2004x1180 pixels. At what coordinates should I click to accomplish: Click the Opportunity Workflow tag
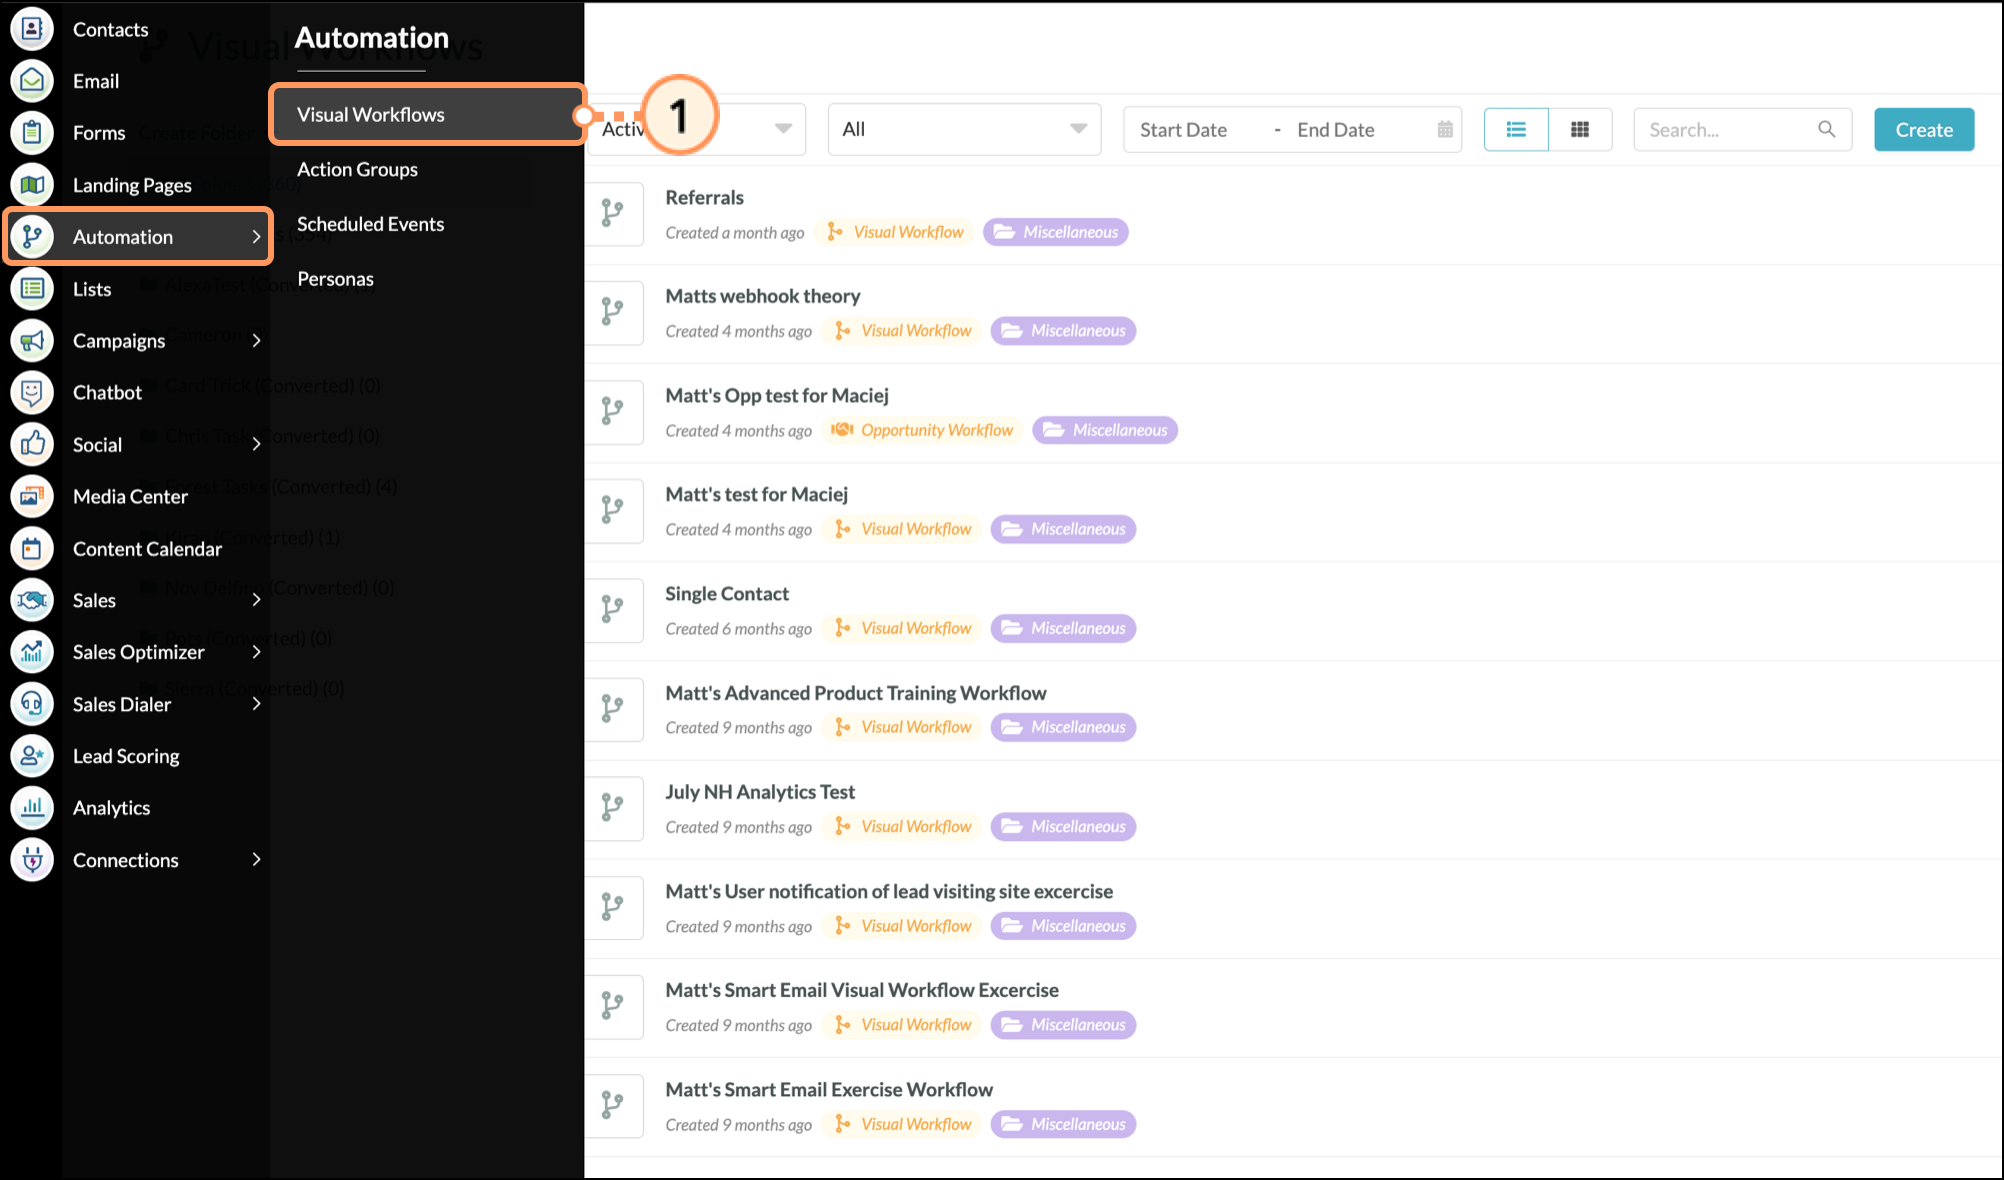click(924, 430)
